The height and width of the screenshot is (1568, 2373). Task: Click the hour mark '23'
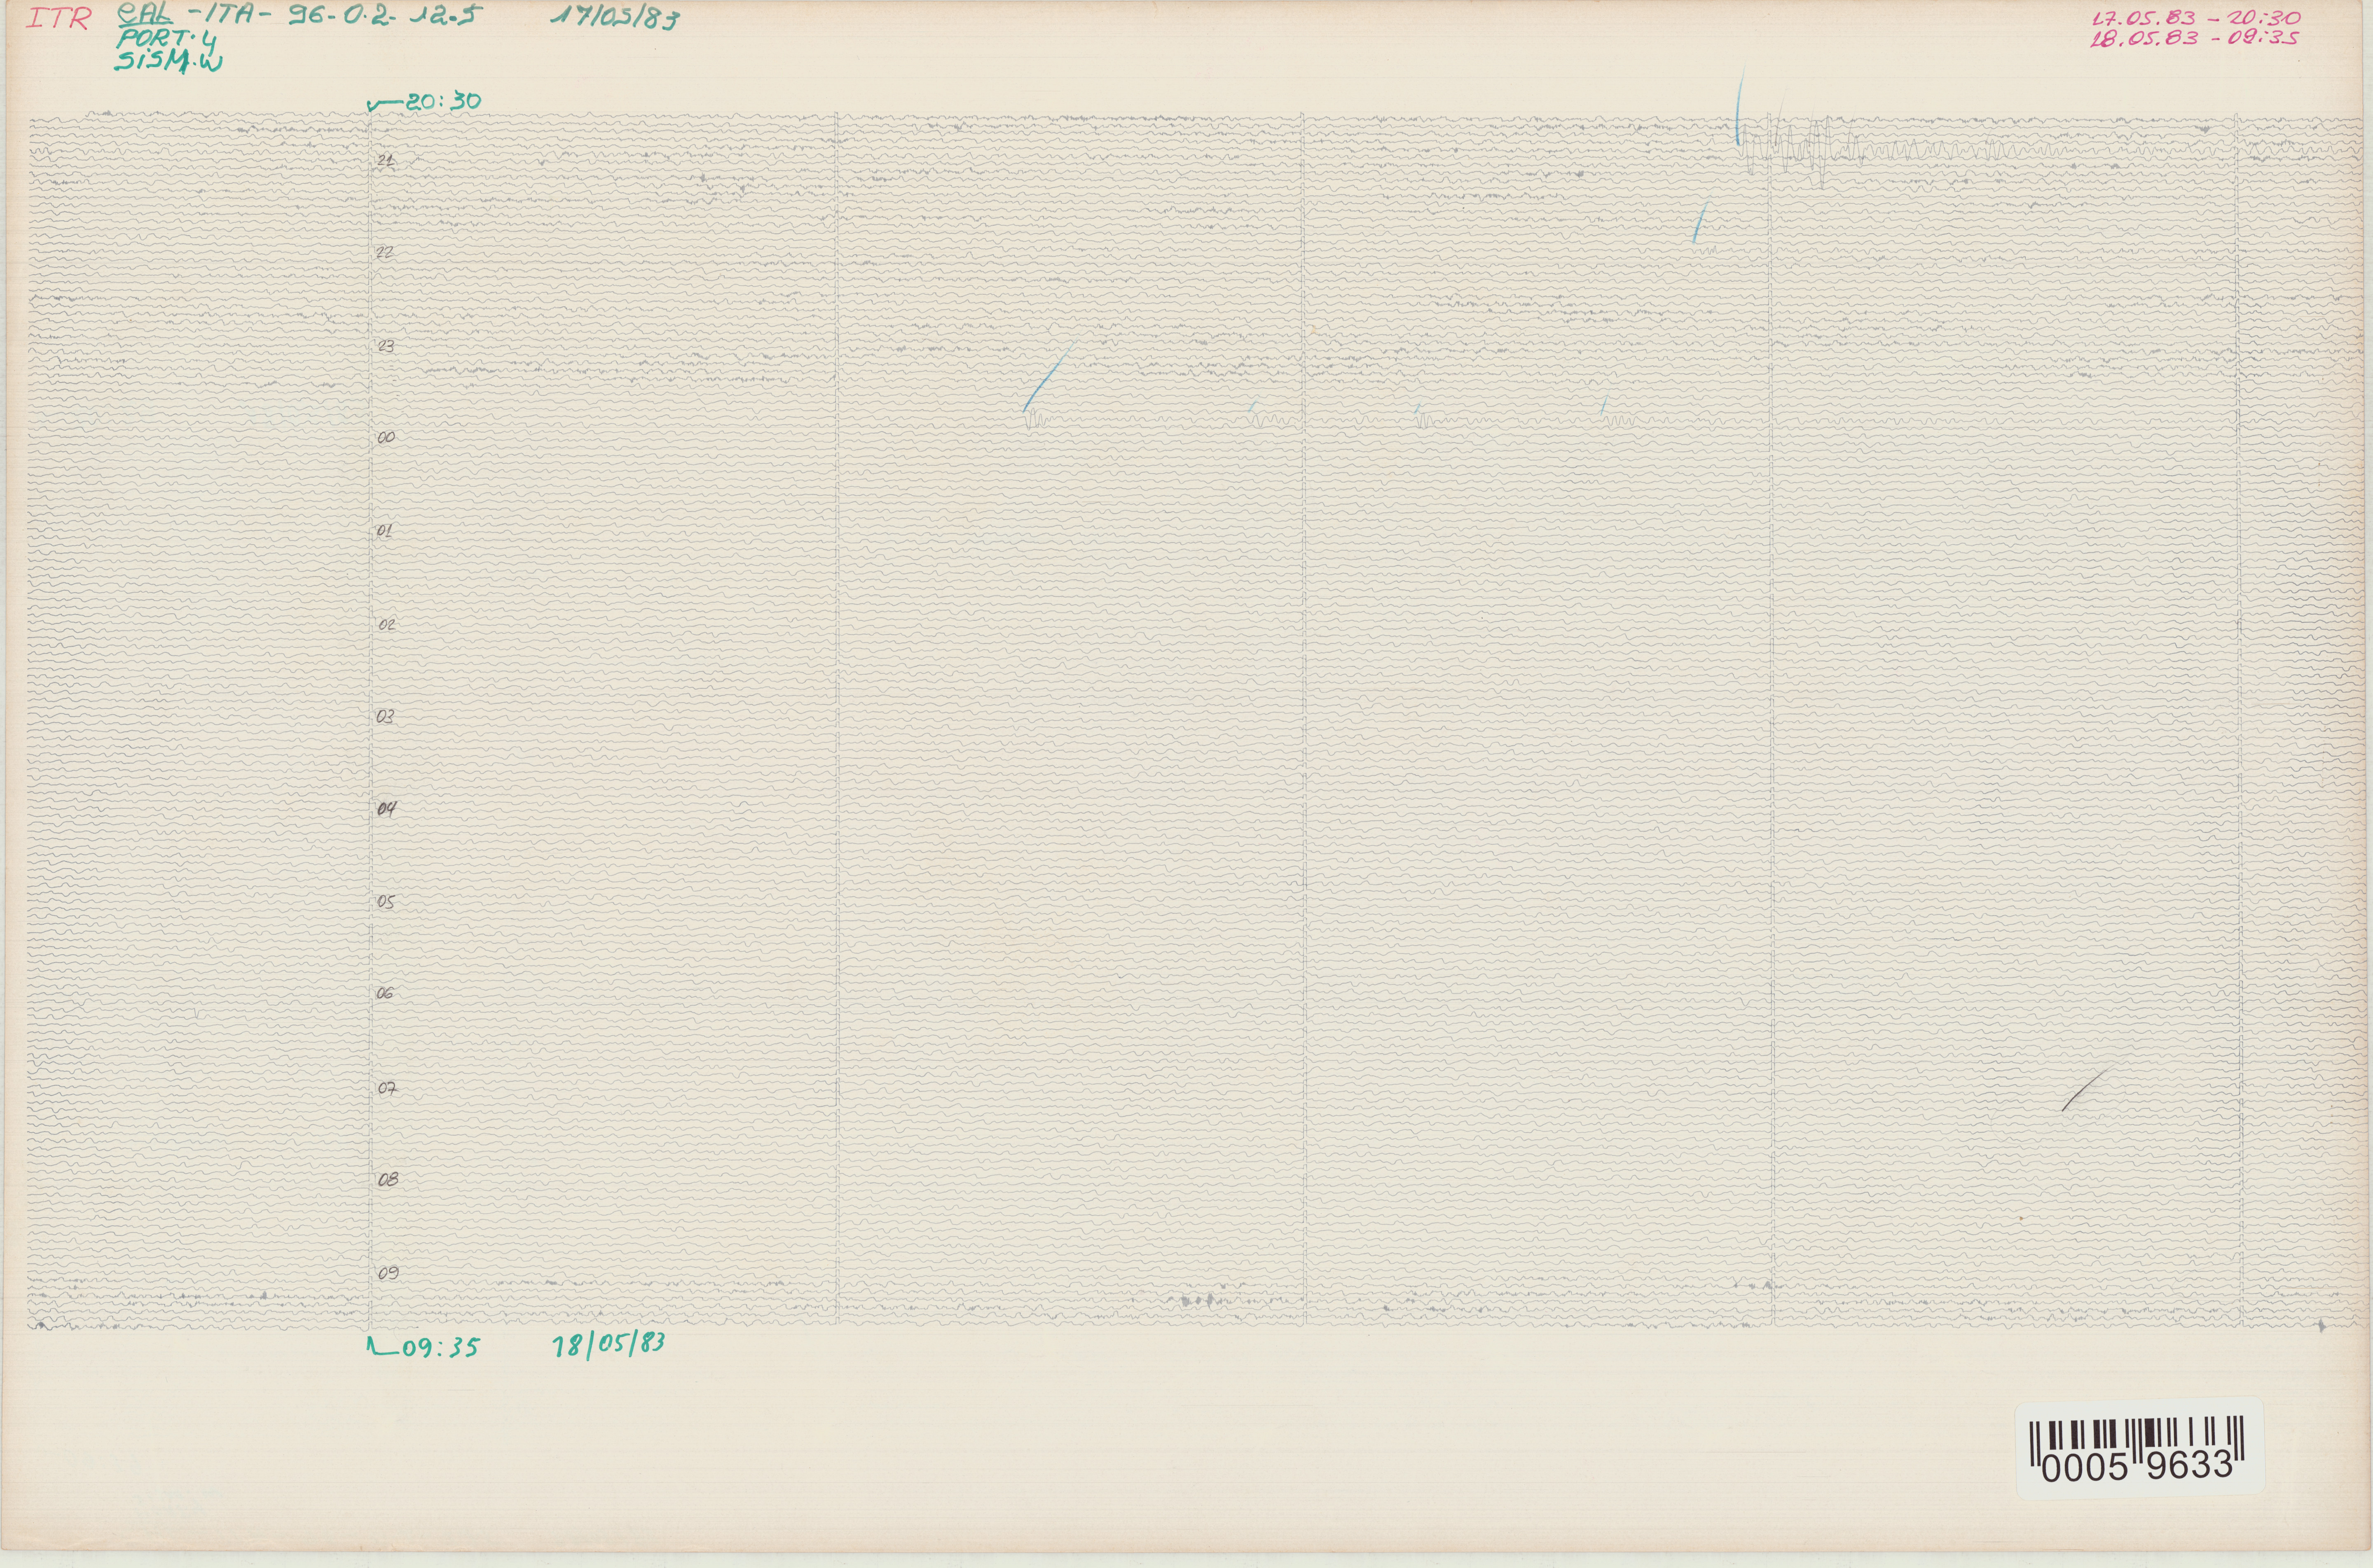385,346
